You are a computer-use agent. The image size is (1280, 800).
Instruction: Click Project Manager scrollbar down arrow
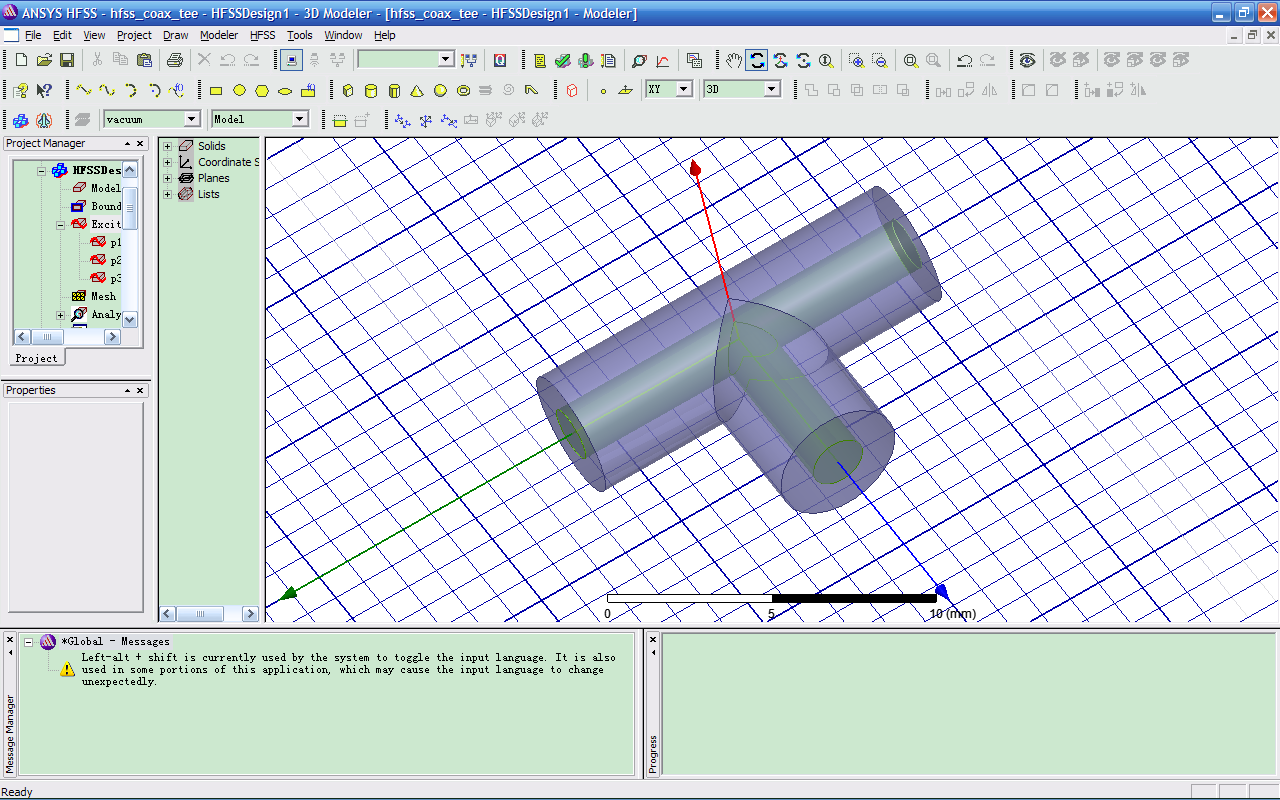(130, 319)
